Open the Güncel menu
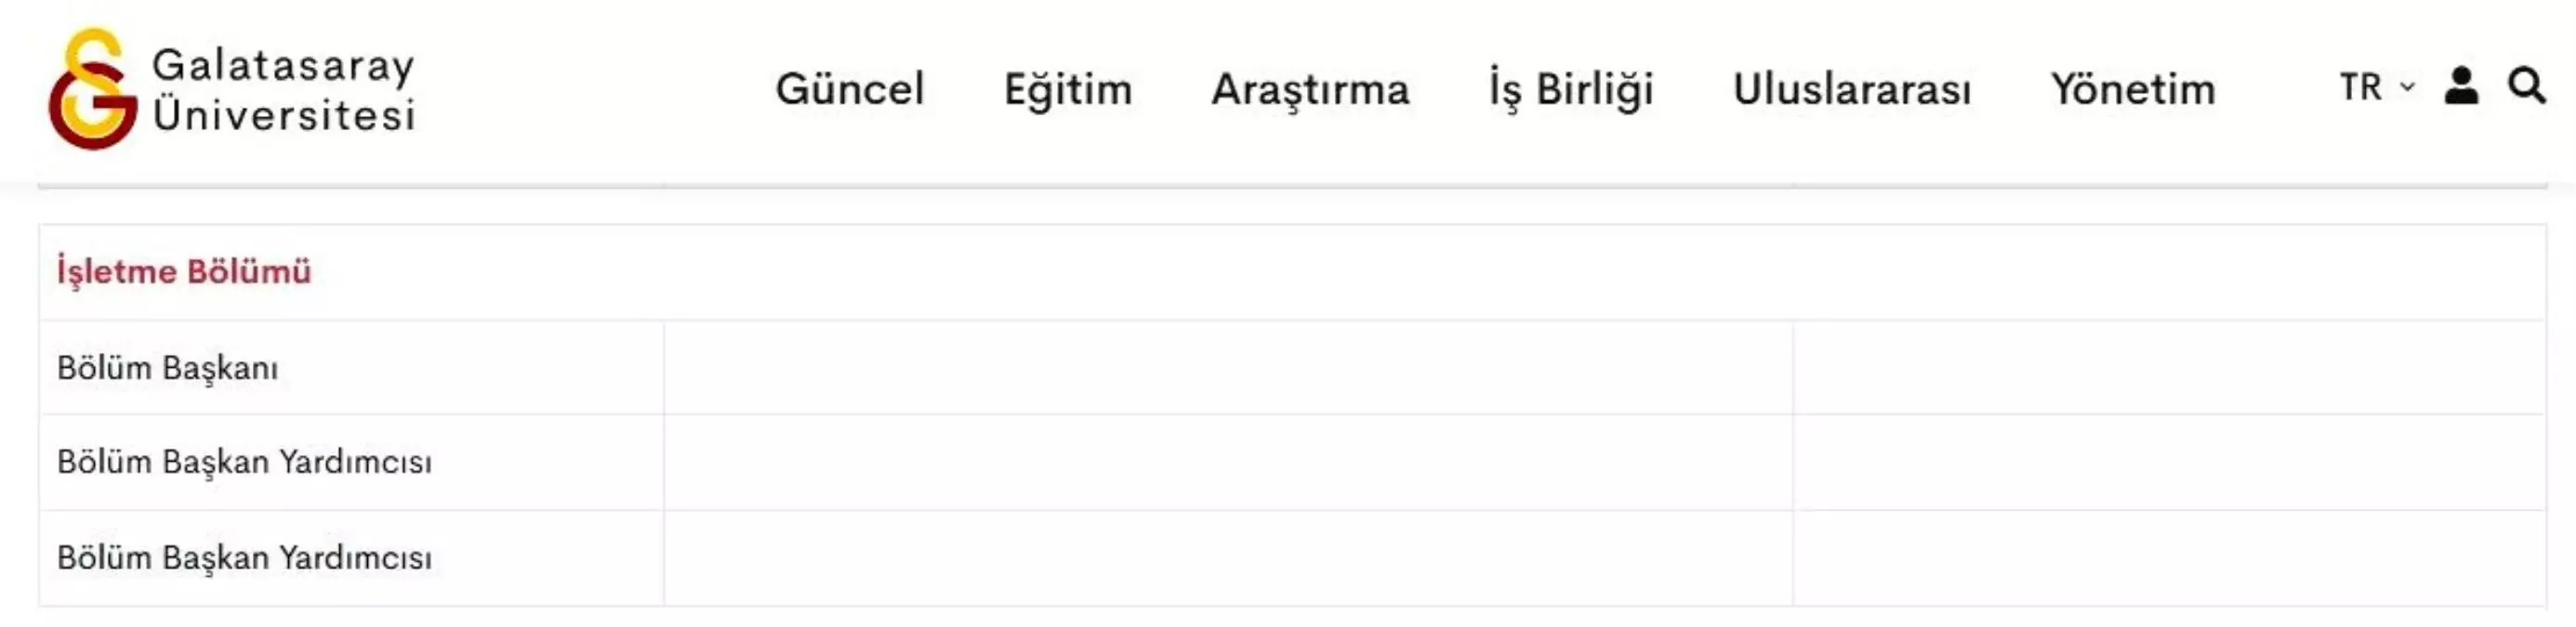The height and width of the screenshot is (627, 2576). [849, 89]
